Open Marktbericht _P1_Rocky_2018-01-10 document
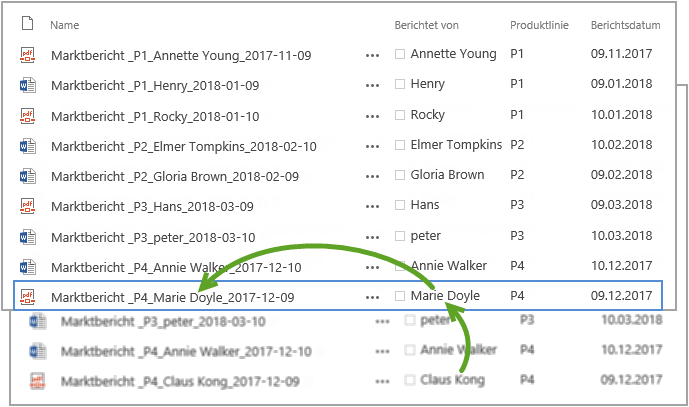 click(x=155, y=116)
